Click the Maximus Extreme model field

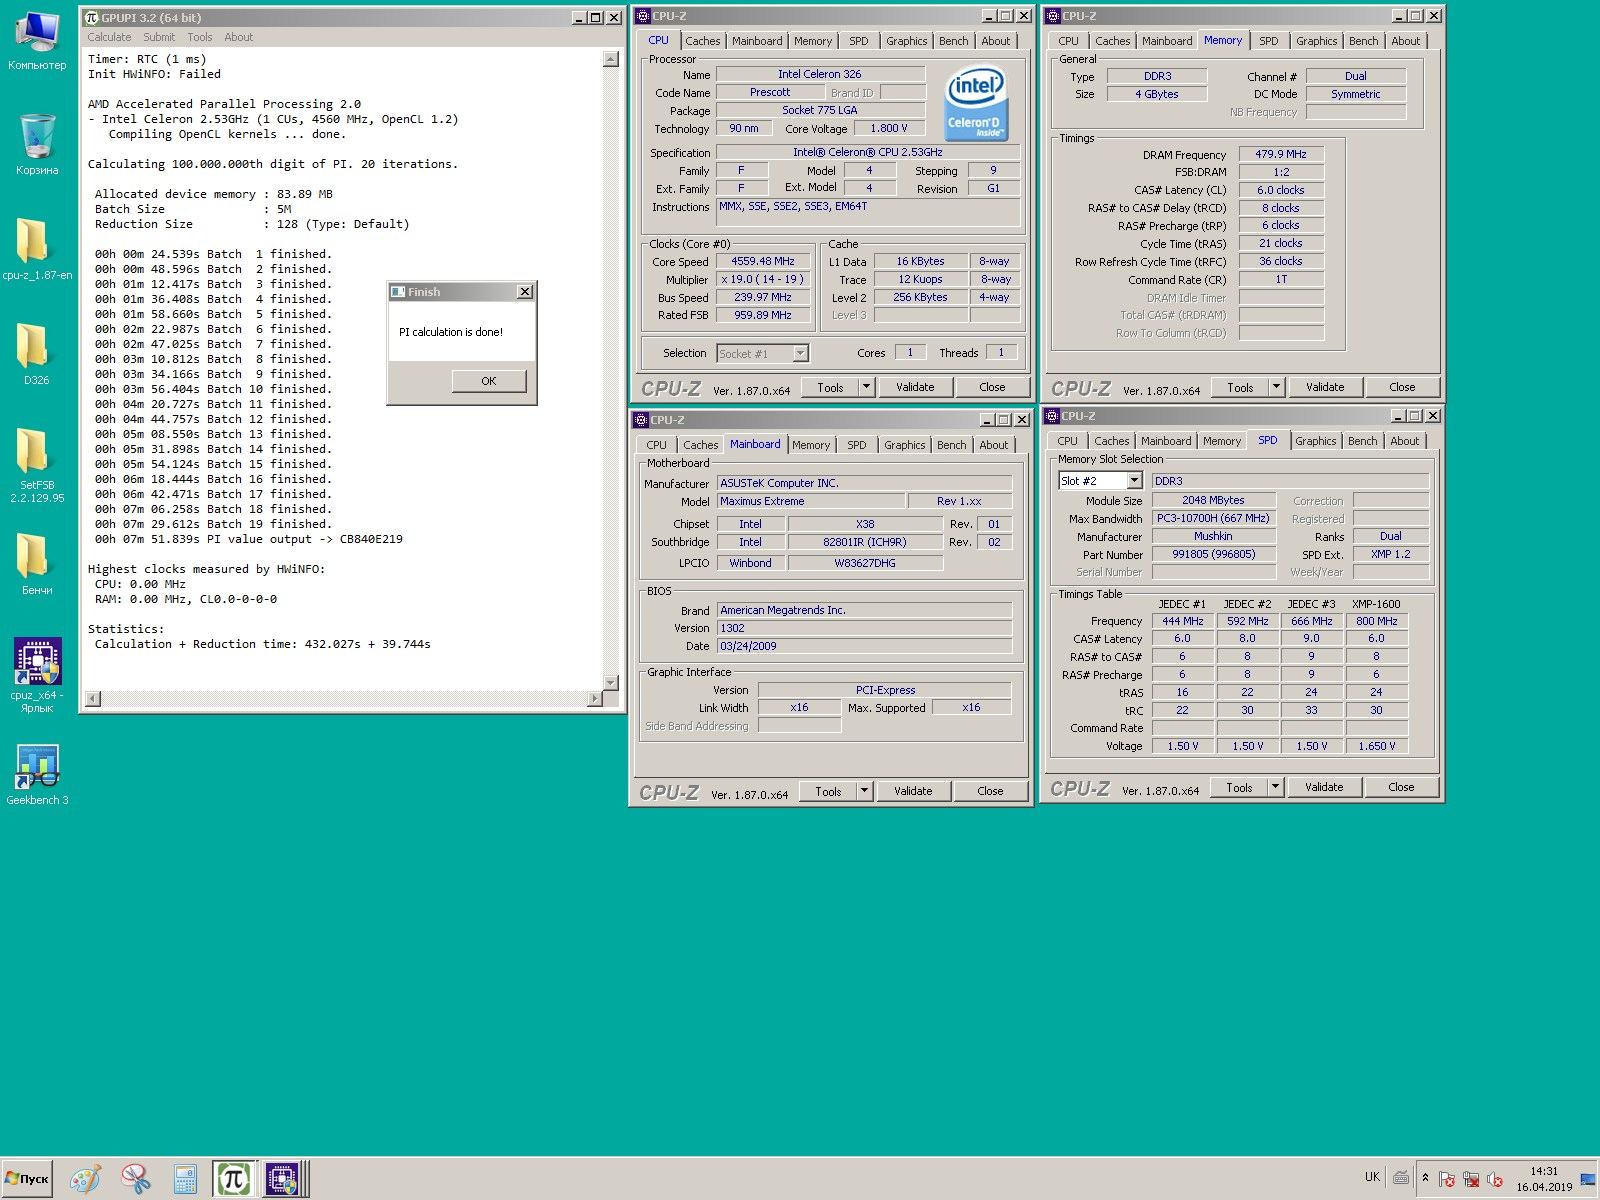(811, 501)
